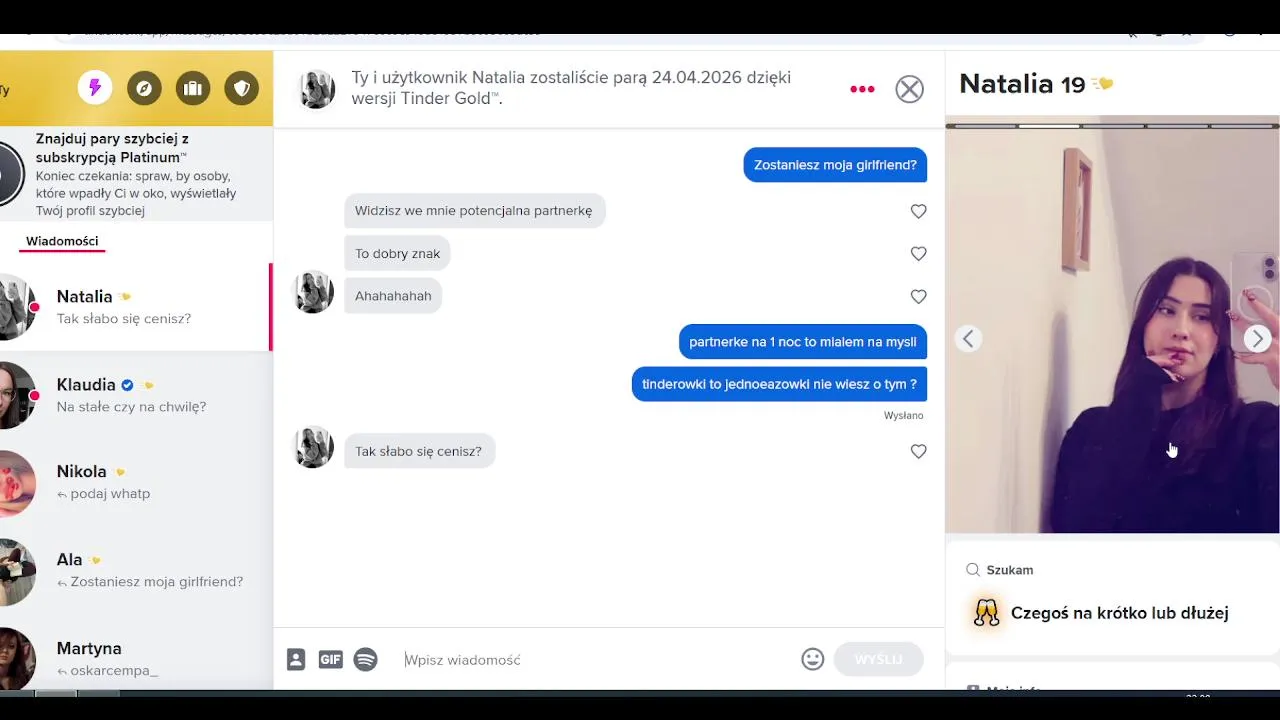The height and width of the screenshot is (720, 1280).
Task: Like the "To dobry znak" message
Action: tap(918, 254)
